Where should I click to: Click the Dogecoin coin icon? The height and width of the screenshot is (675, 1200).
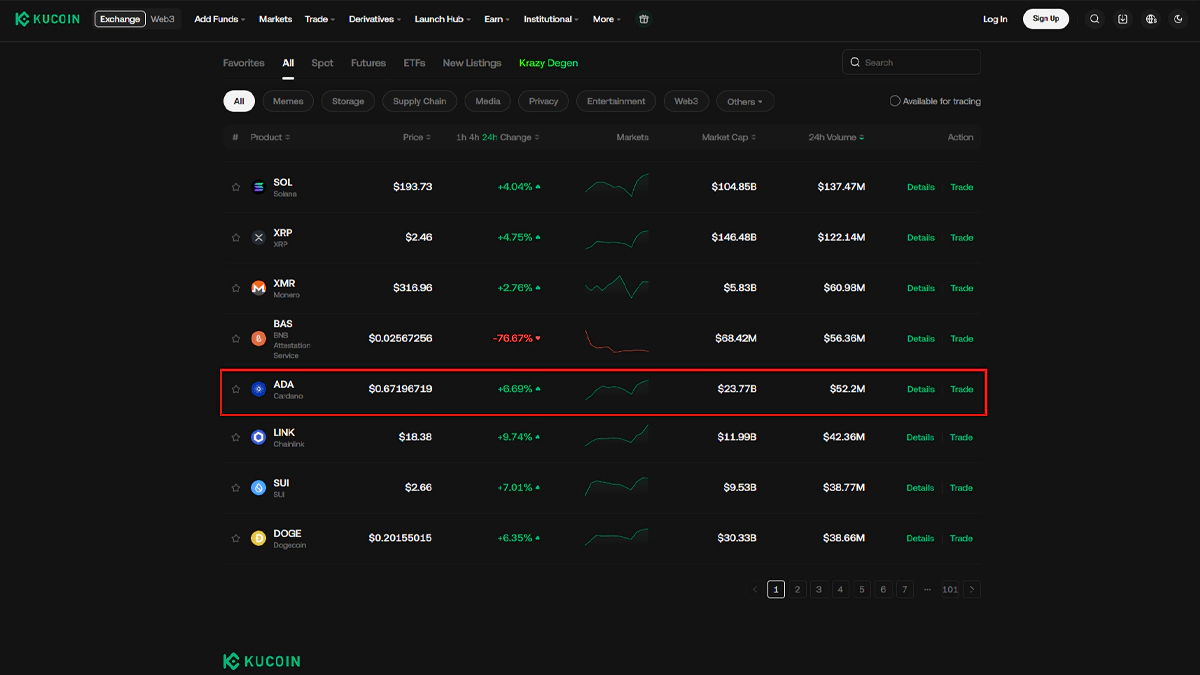click(259, 538)
